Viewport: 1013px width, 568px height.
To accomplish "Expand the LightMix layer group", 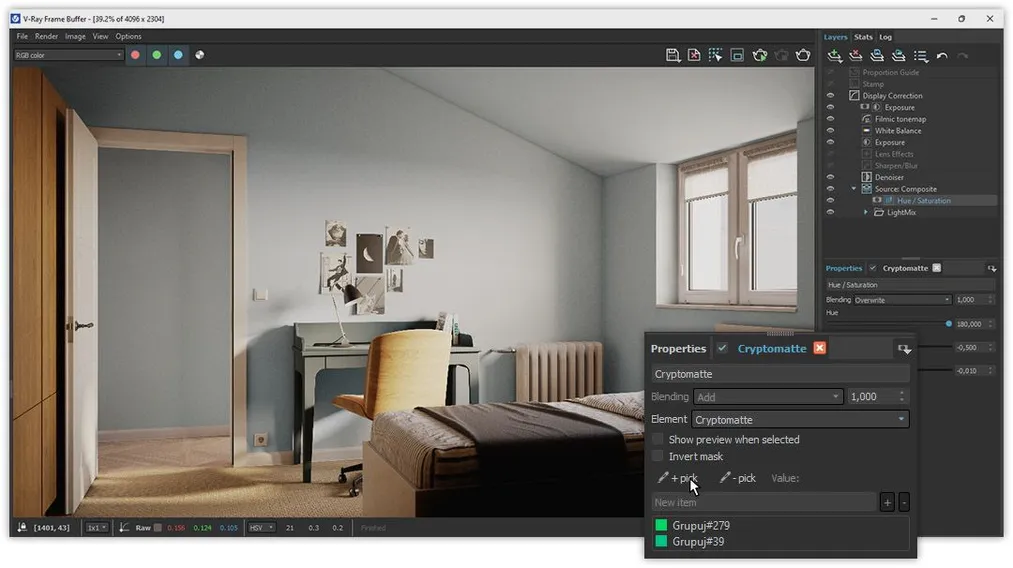I will click(867, 212).
